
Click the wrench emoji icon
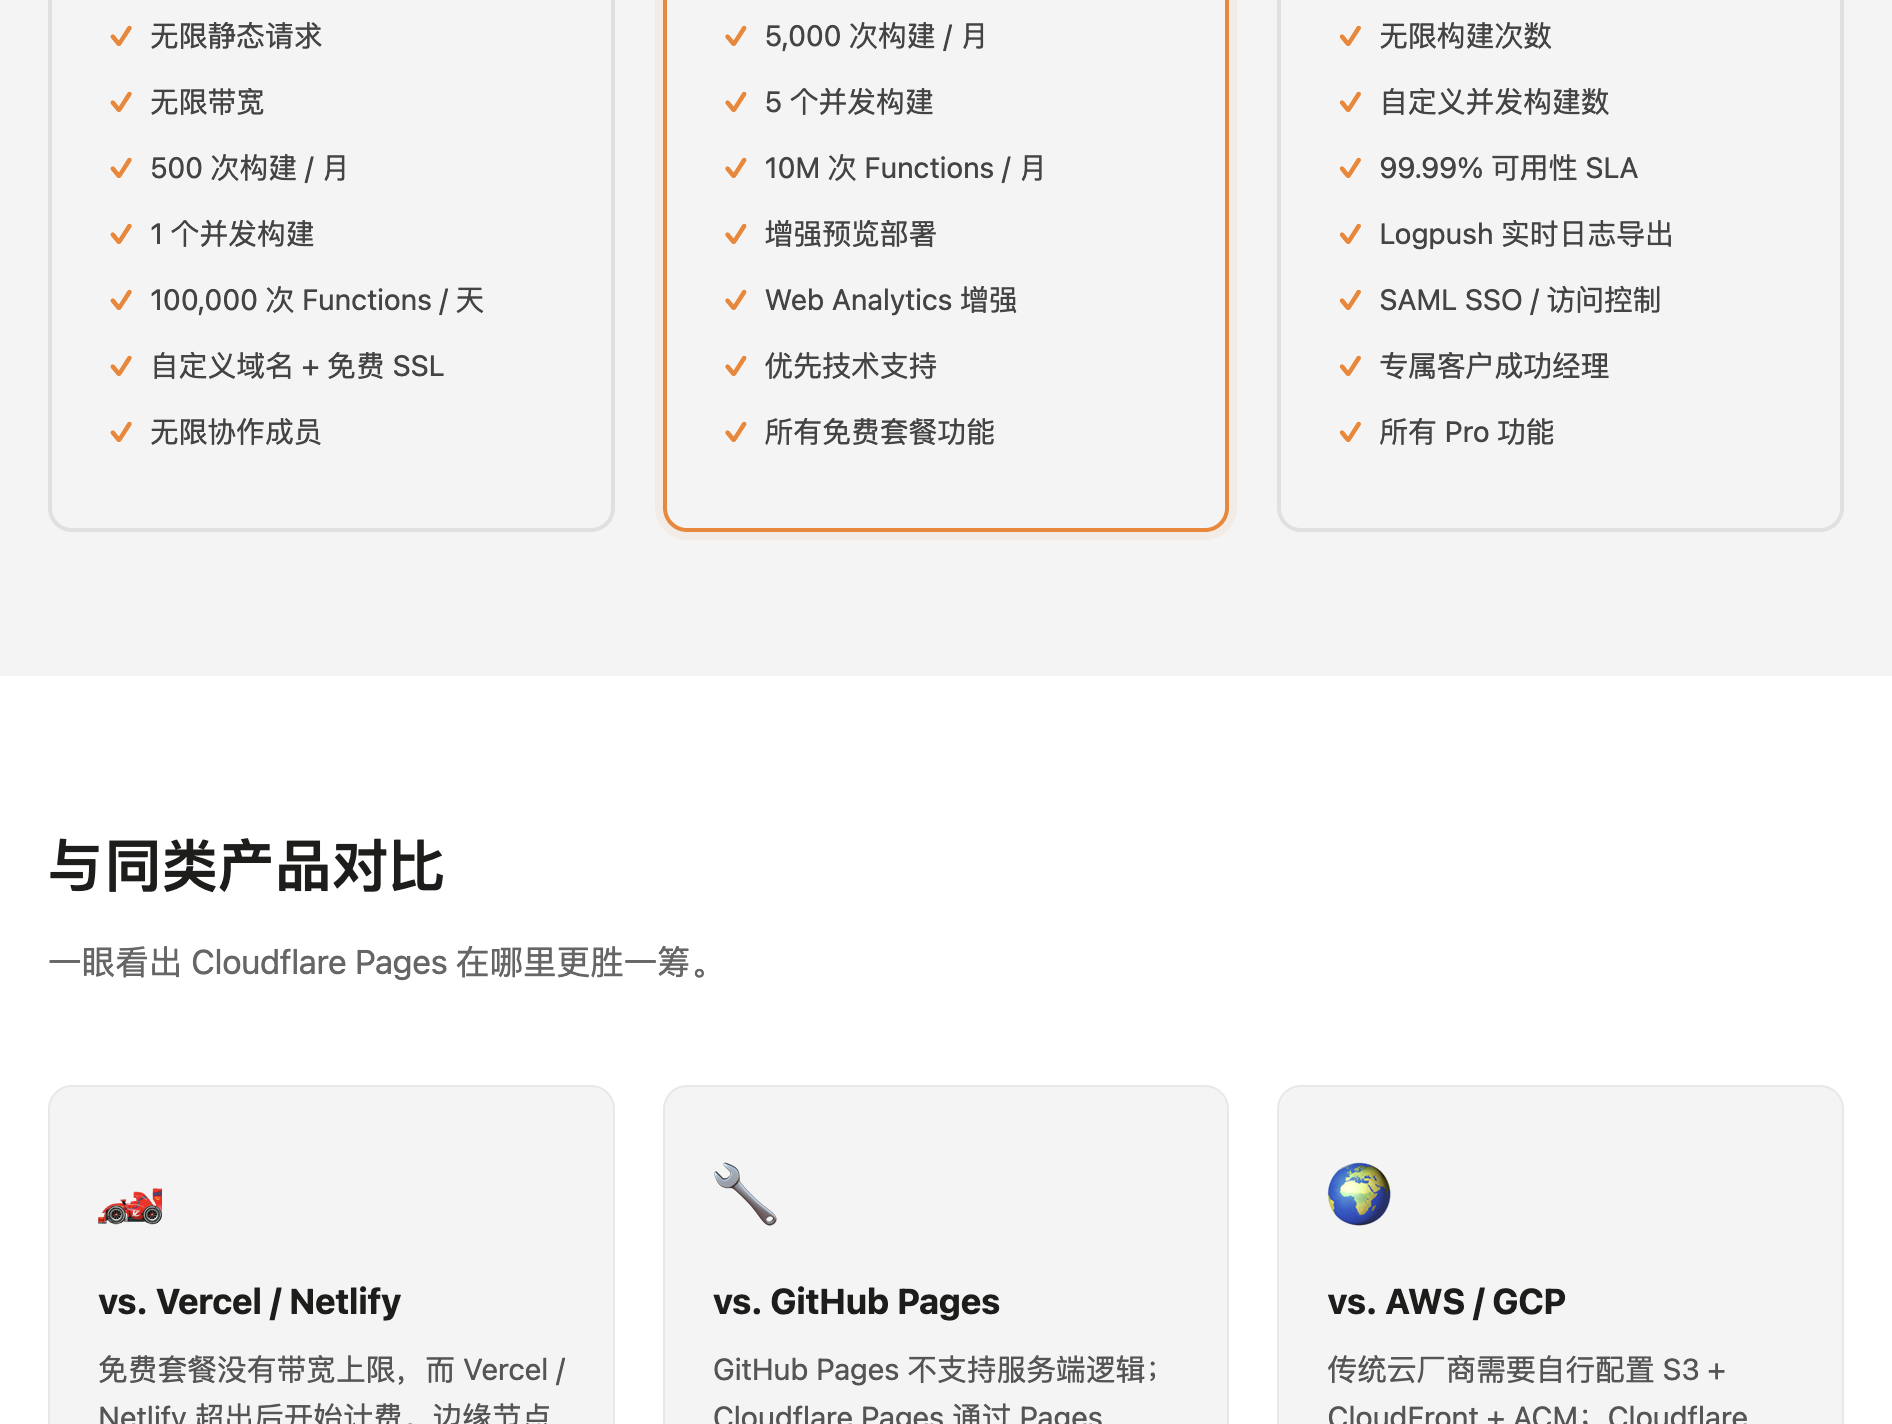coord(745,1194)
